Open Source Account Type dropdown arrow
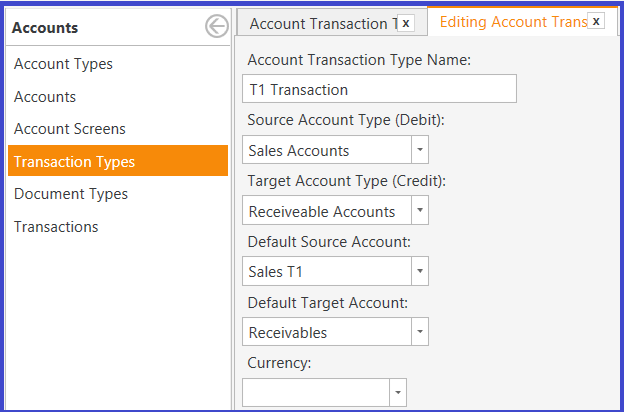The height and width of the screenshot is (412, 624). pyautogui.click(x=420, y=150)
